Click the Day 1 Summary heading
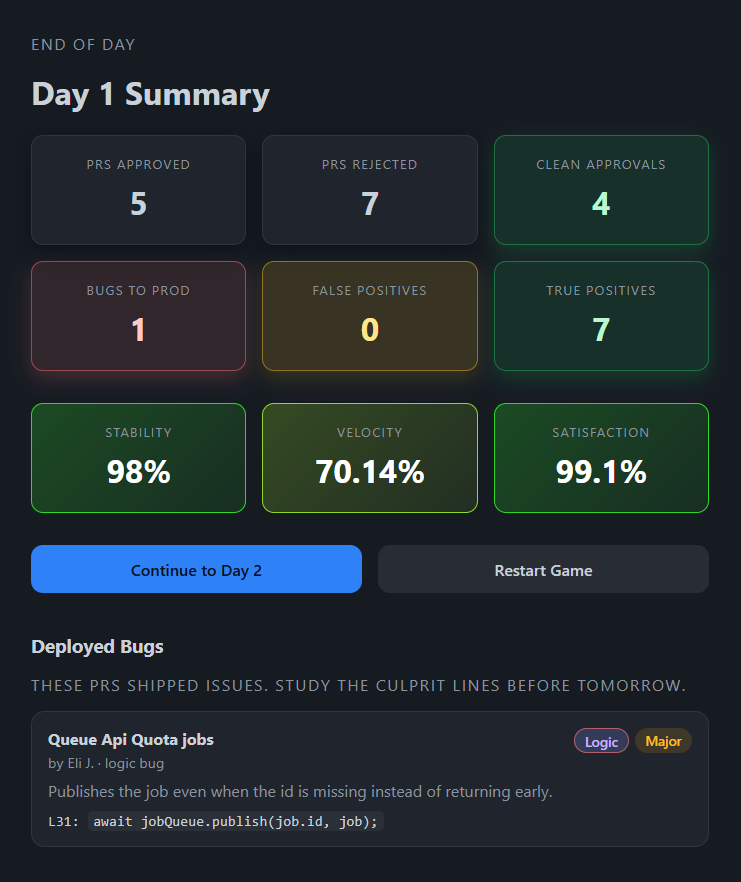 point(150,95)
